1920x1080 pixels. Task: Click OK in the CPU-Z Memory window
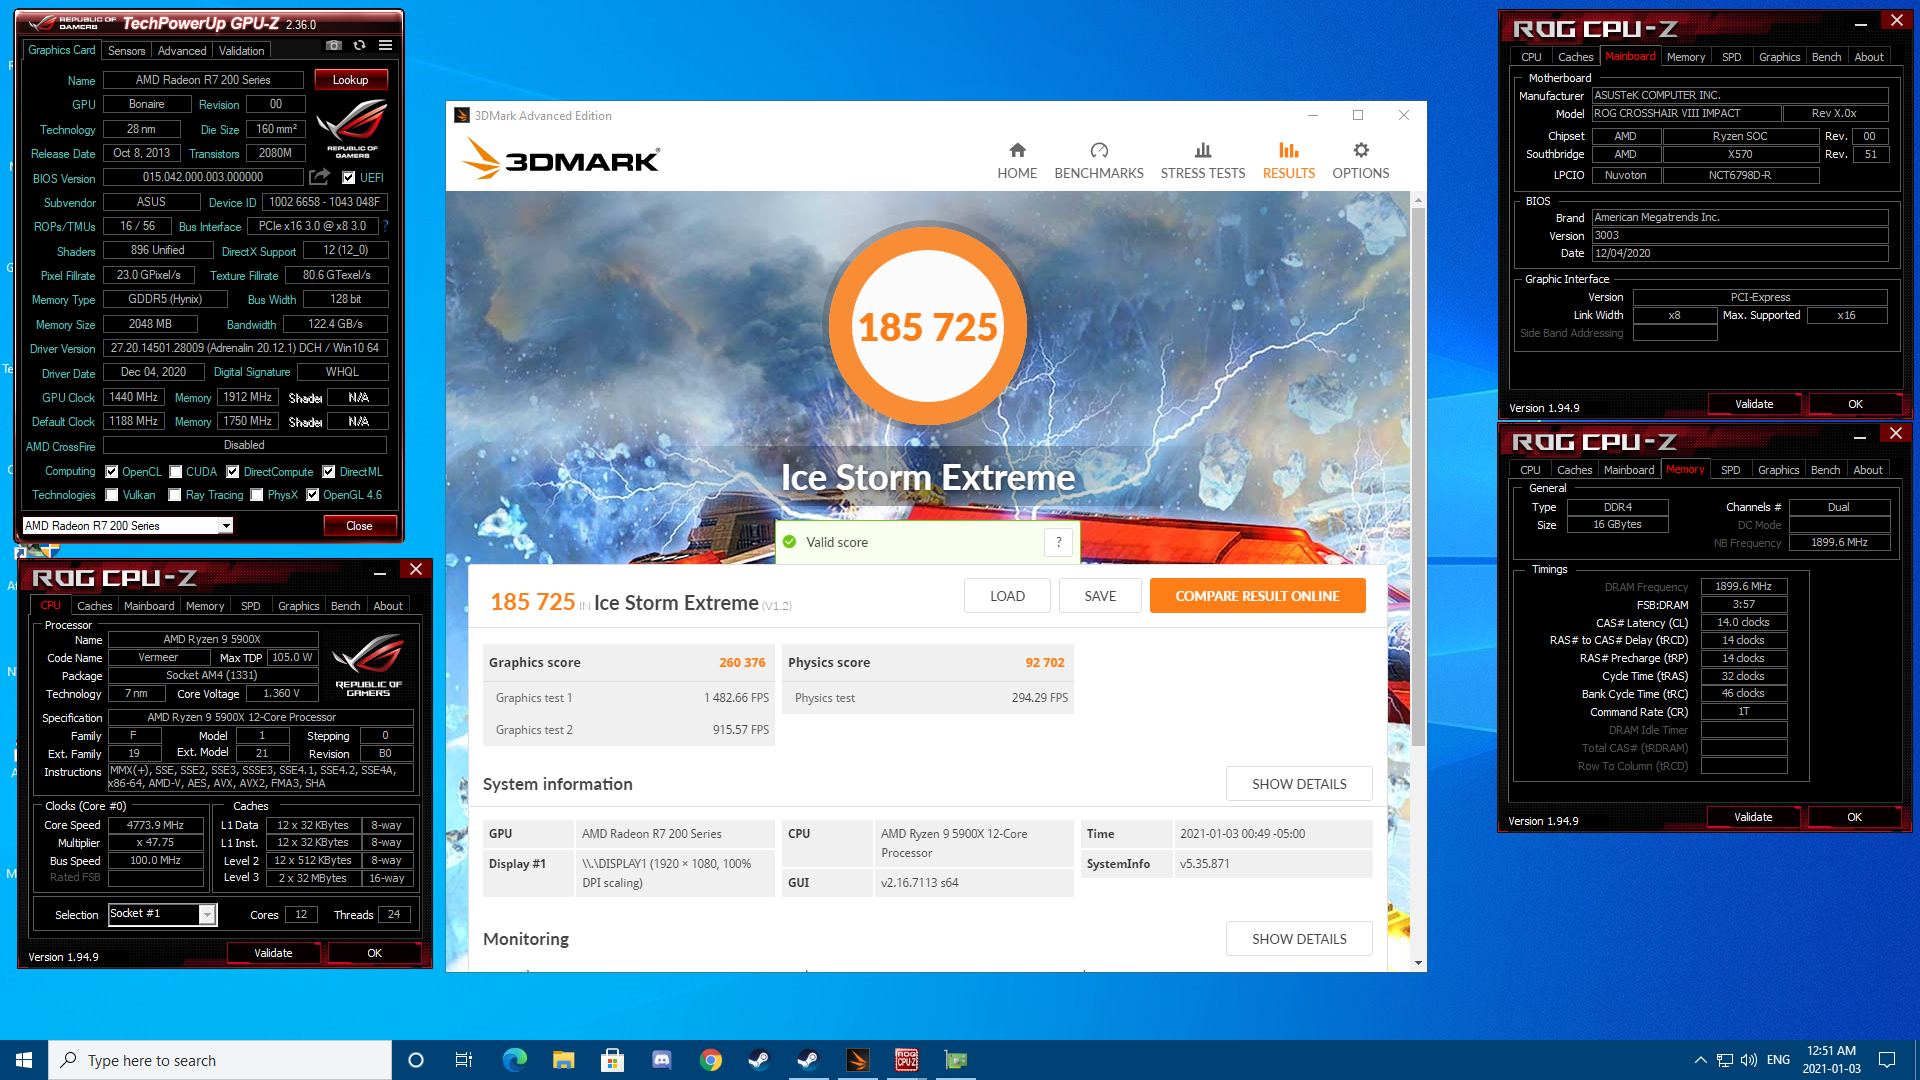point(1854,817)
